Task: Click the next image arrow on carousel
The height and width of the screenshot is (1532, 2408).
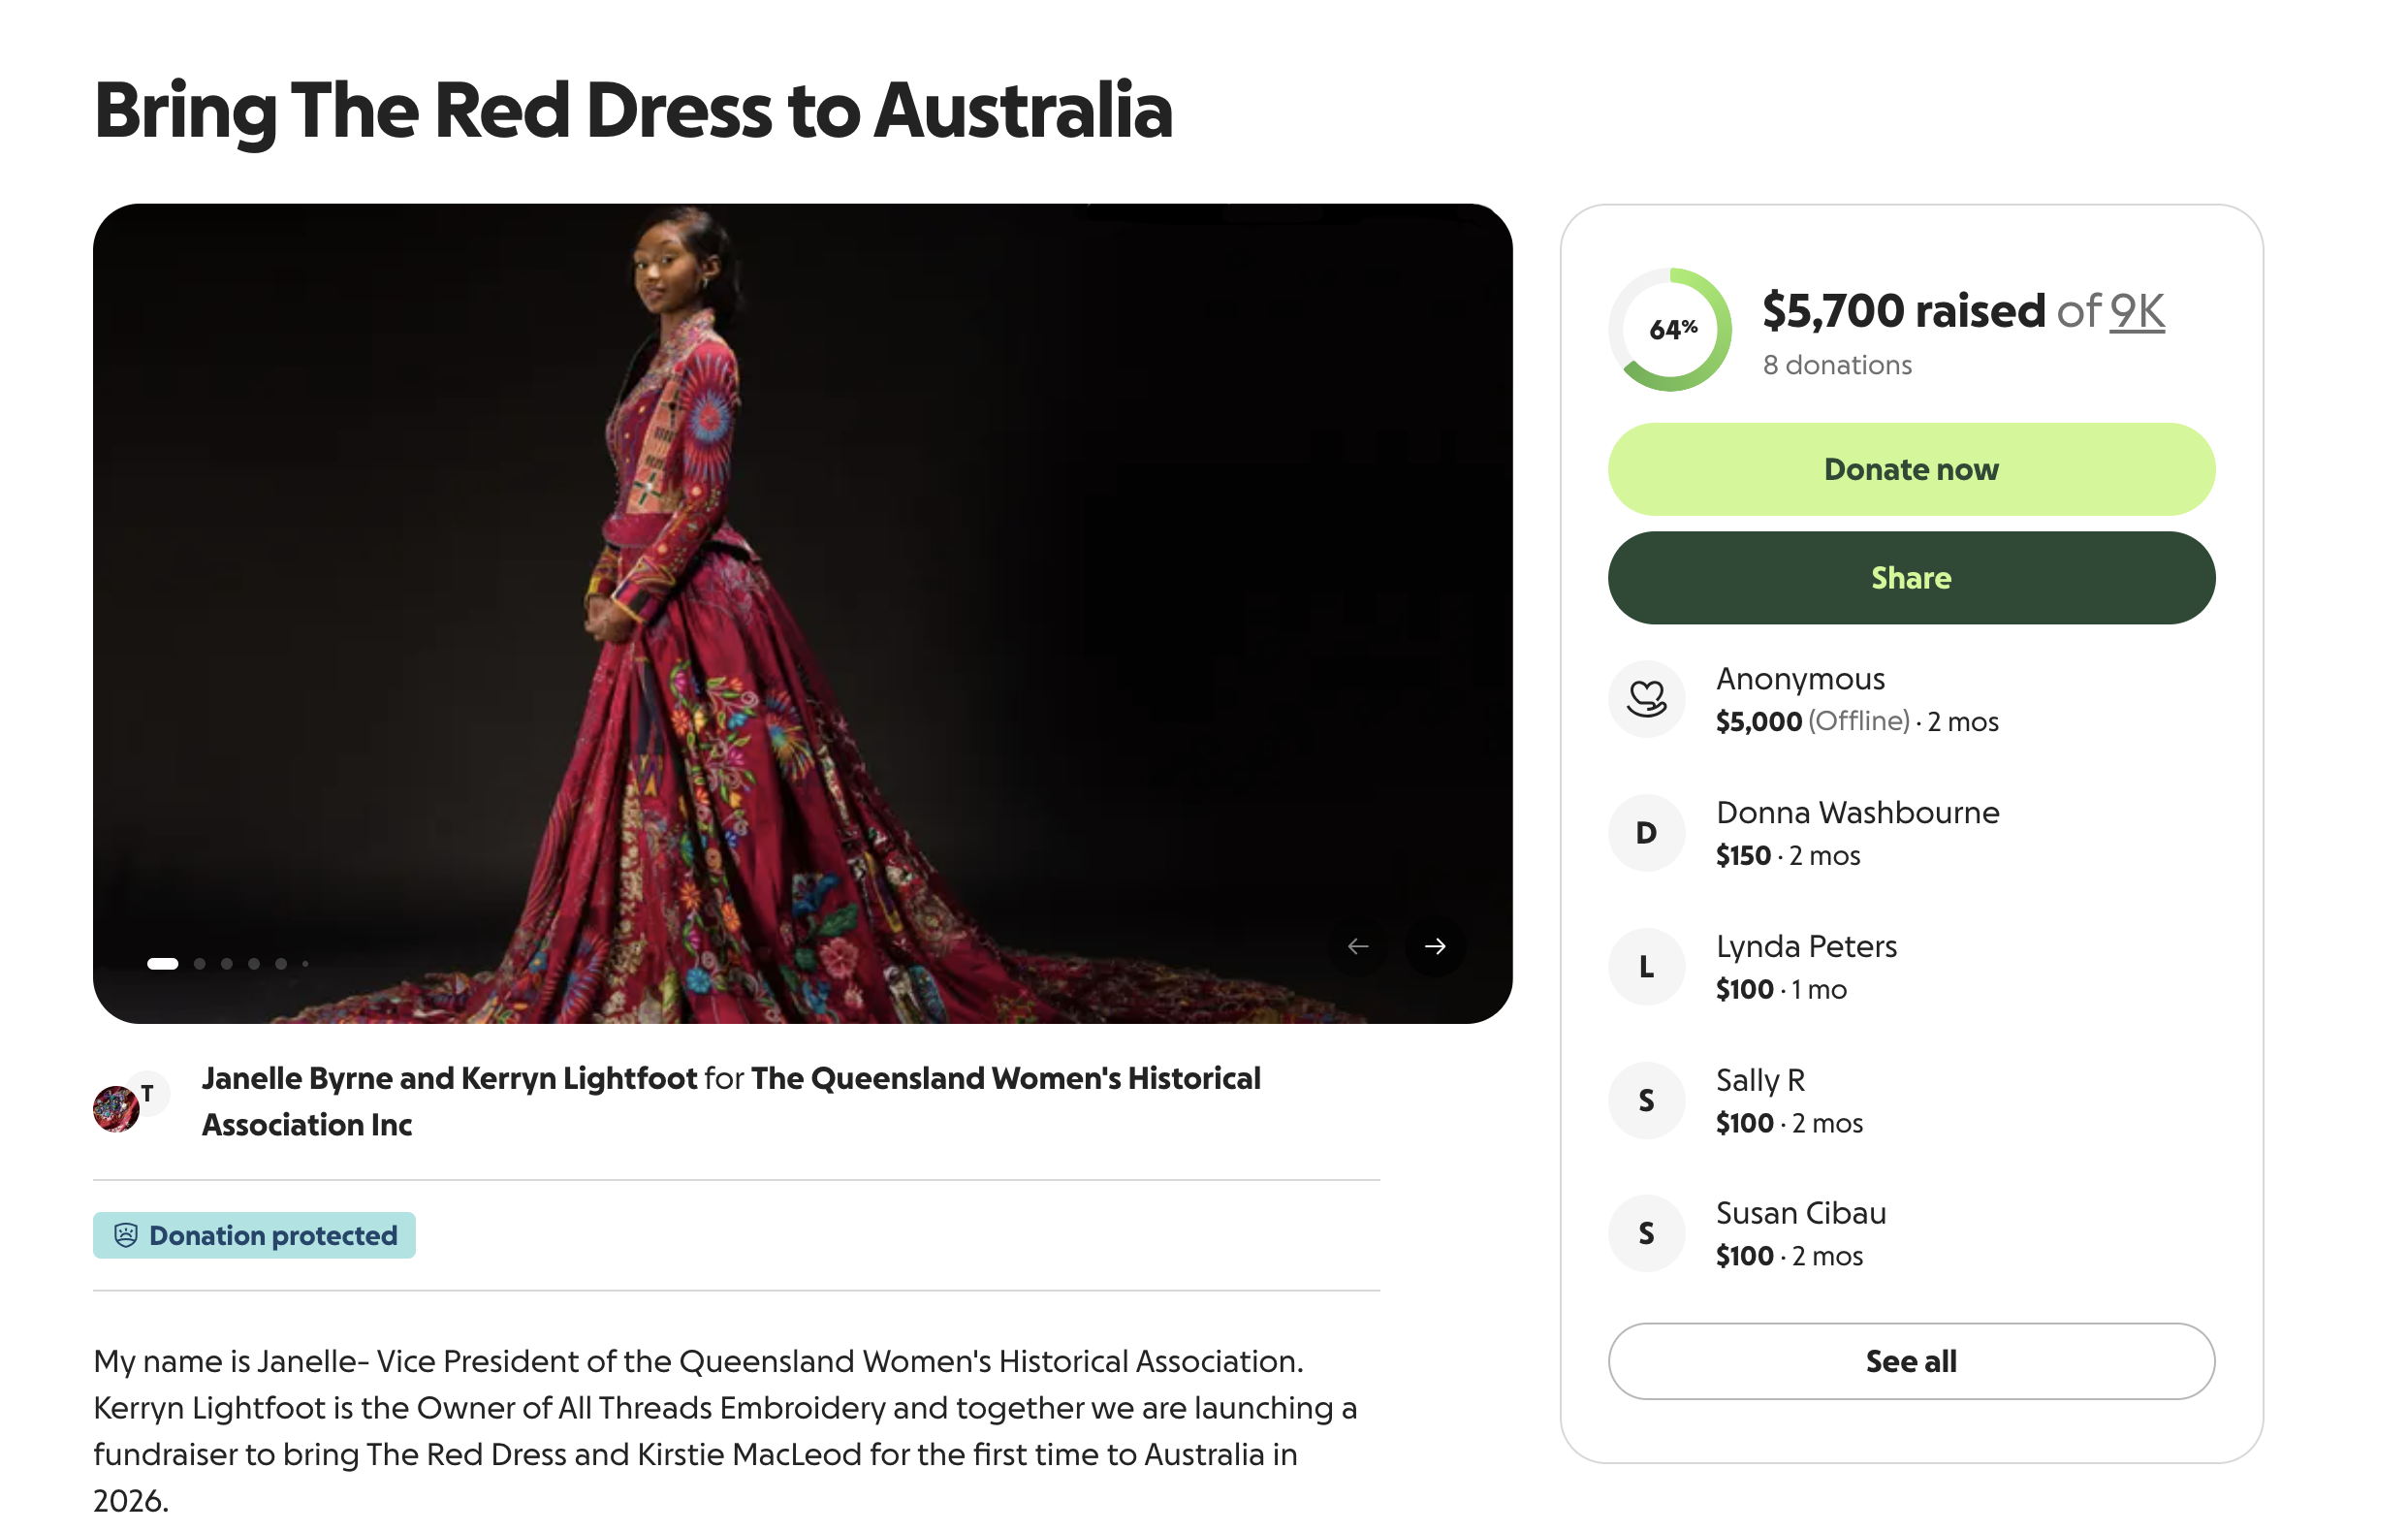Action: [1435, 946]
